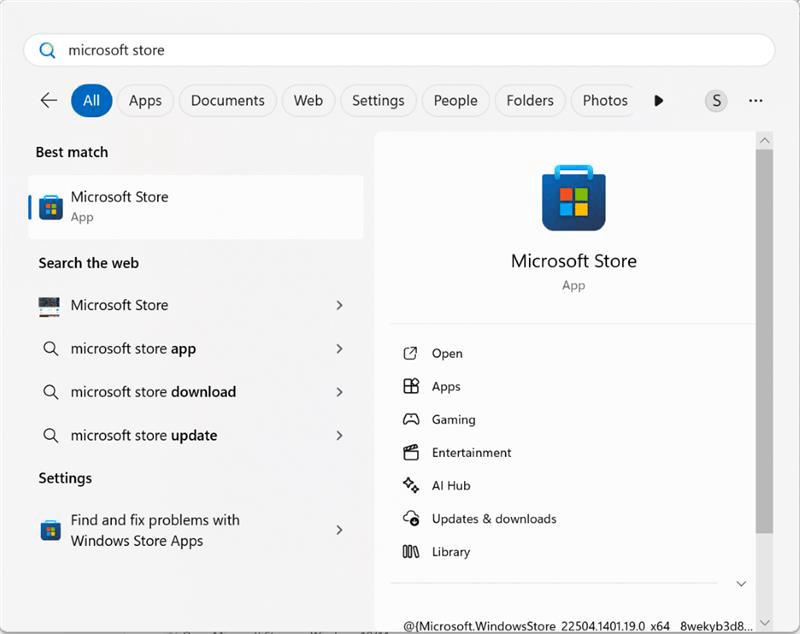Choose the AI Hub action label
This screenshot has height=634, width=800.
point(451,486)
